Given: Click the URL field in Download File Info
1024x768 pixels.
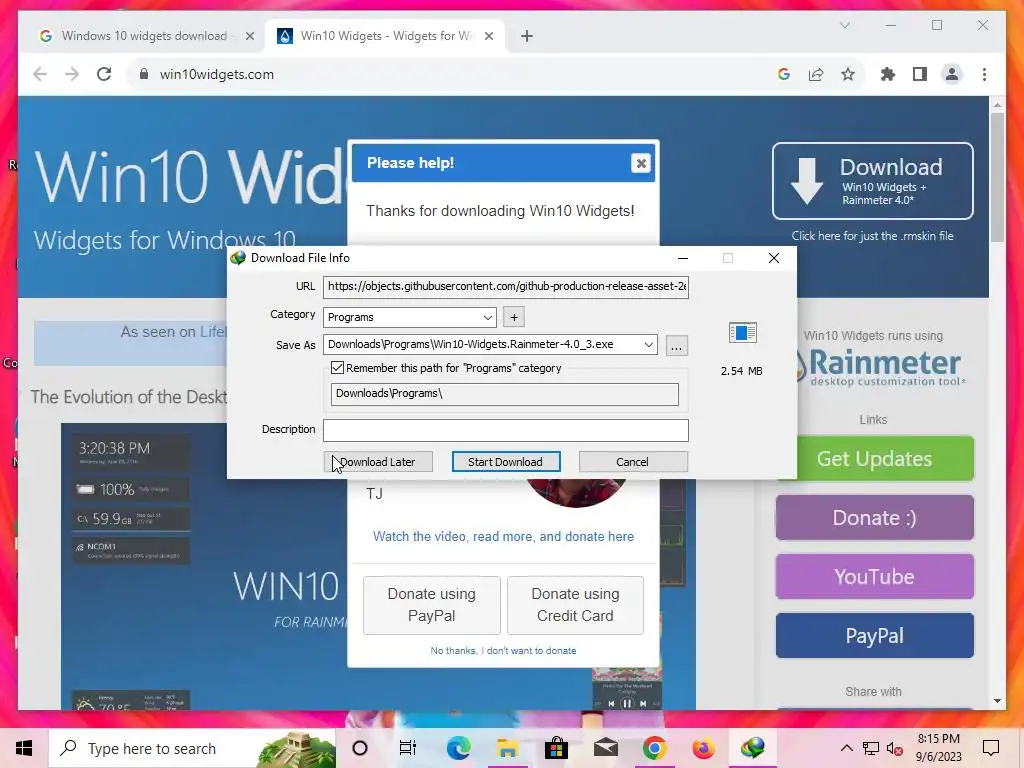Looking at the screenshot, I should (505, 286).
